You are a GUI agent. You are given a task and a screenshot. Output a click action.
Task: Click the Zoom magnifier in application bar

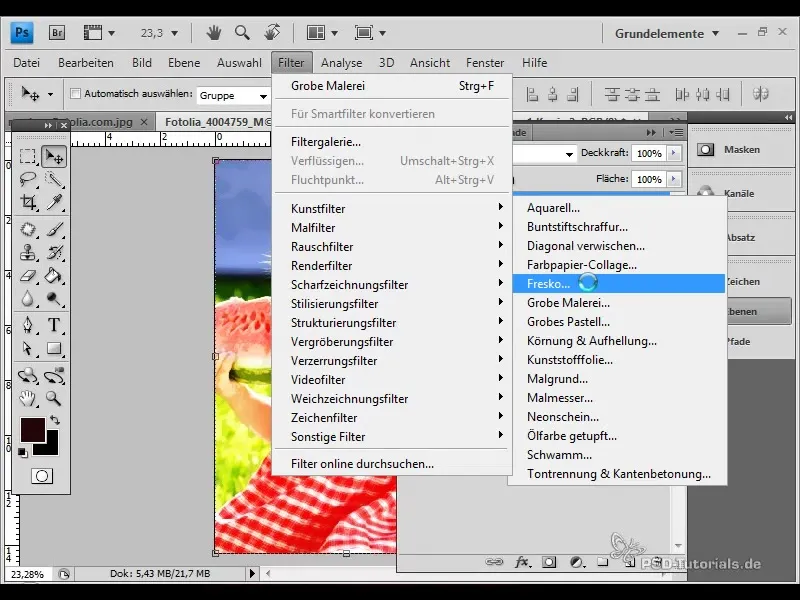(242, 33)
